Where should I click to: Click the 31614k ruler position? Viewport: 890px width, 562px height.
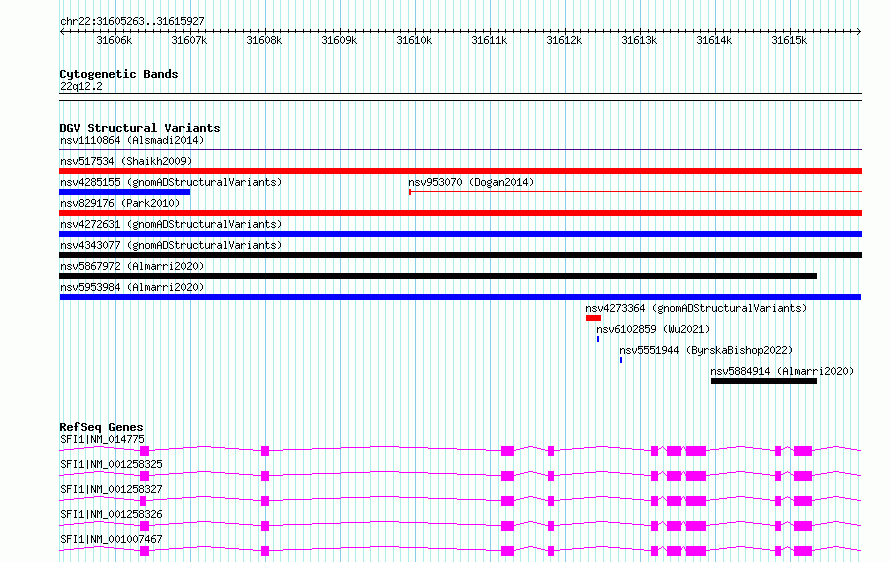pos(714,40)
